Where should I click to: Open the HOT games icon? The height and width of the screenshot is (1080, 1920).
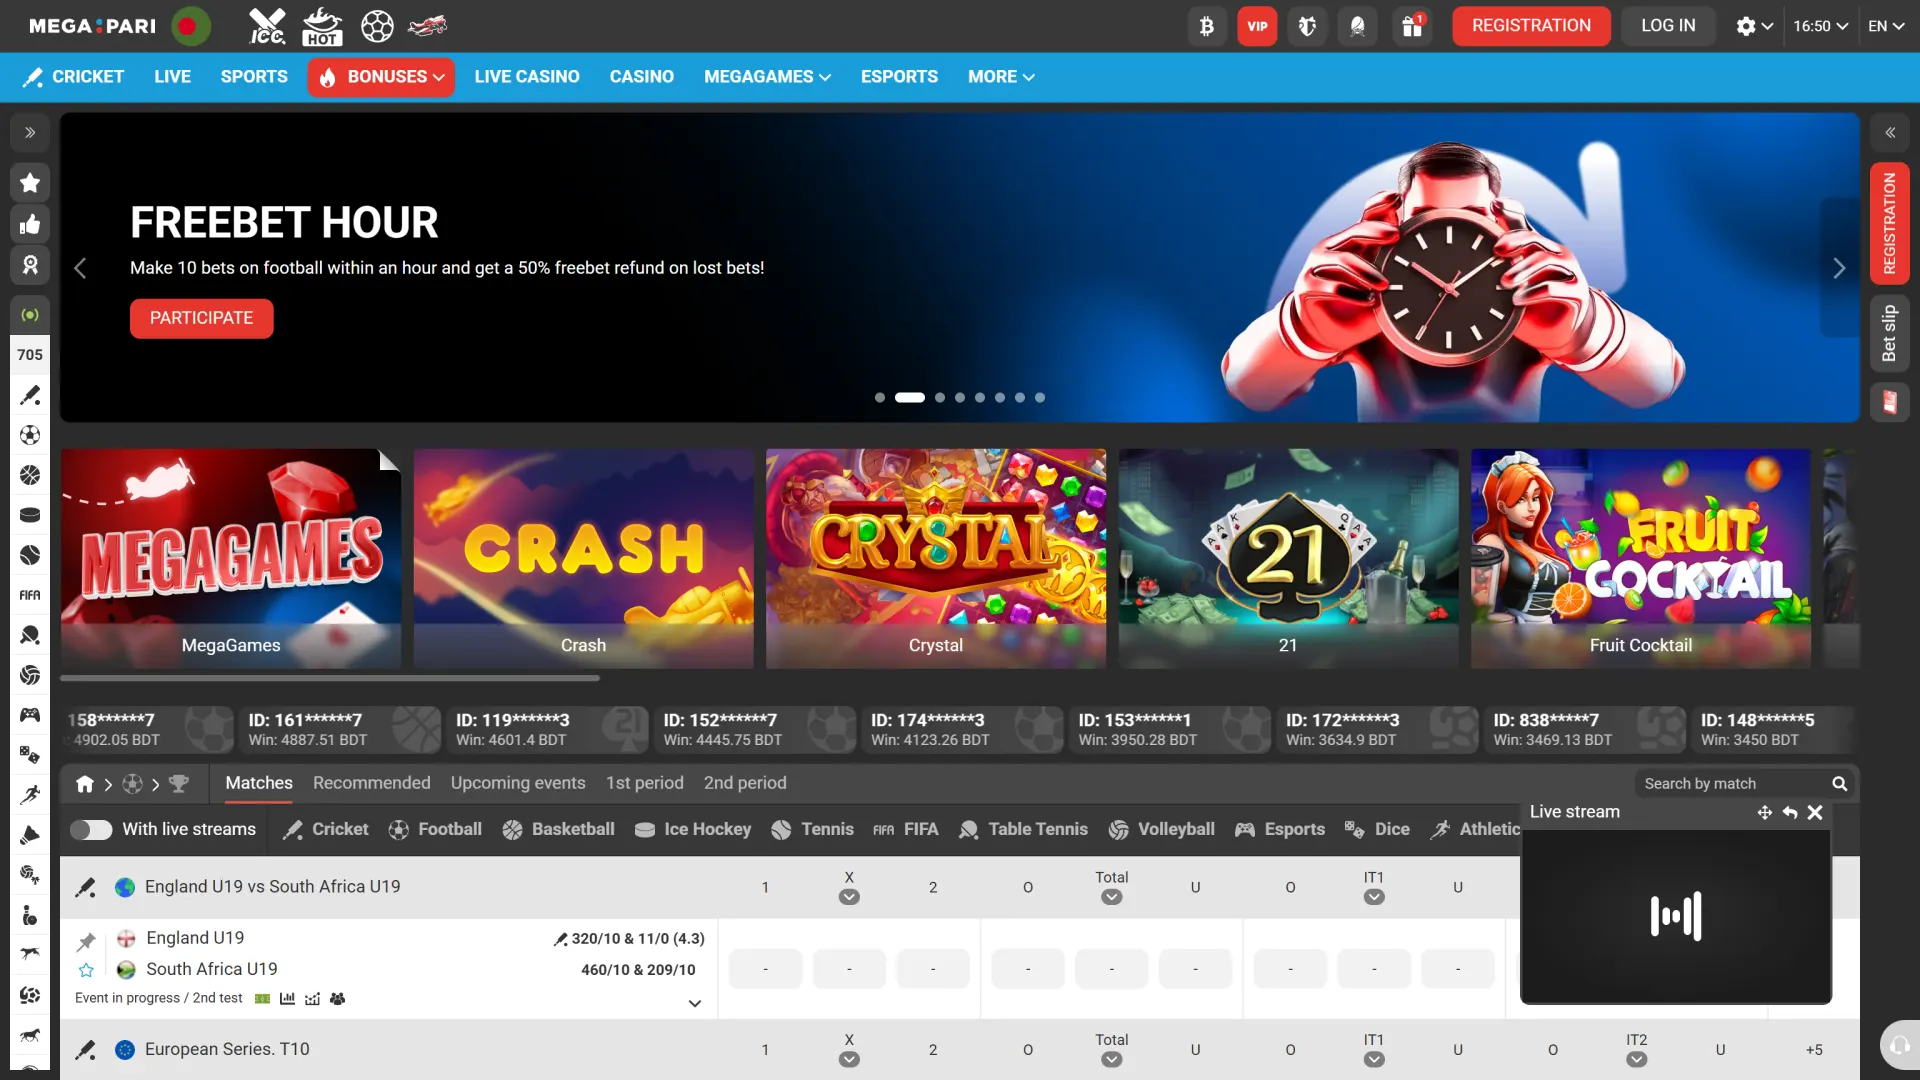[322, 26]
